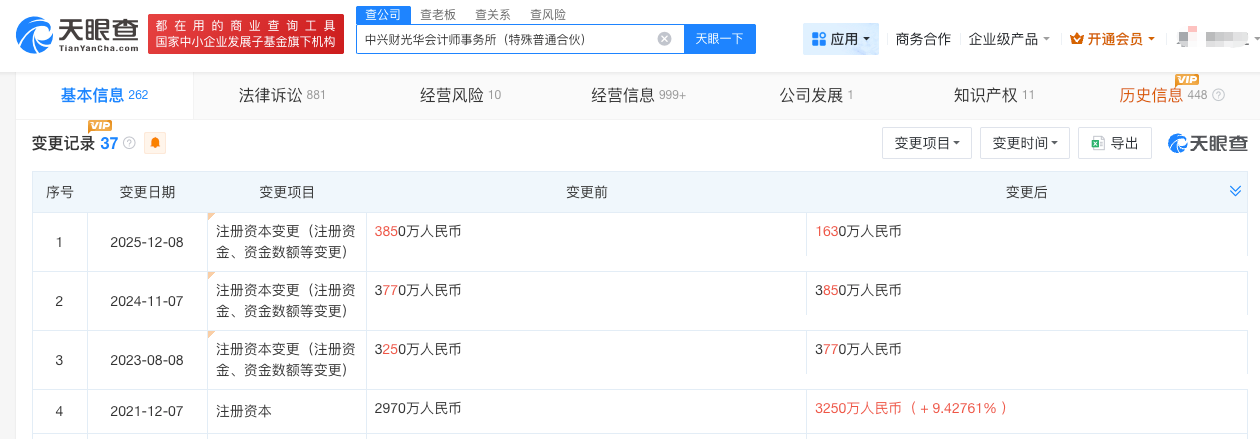The height and width of the screenshot is (439, 1260).
Task: Click the 商务合作 link
Action: coord(923,39)
